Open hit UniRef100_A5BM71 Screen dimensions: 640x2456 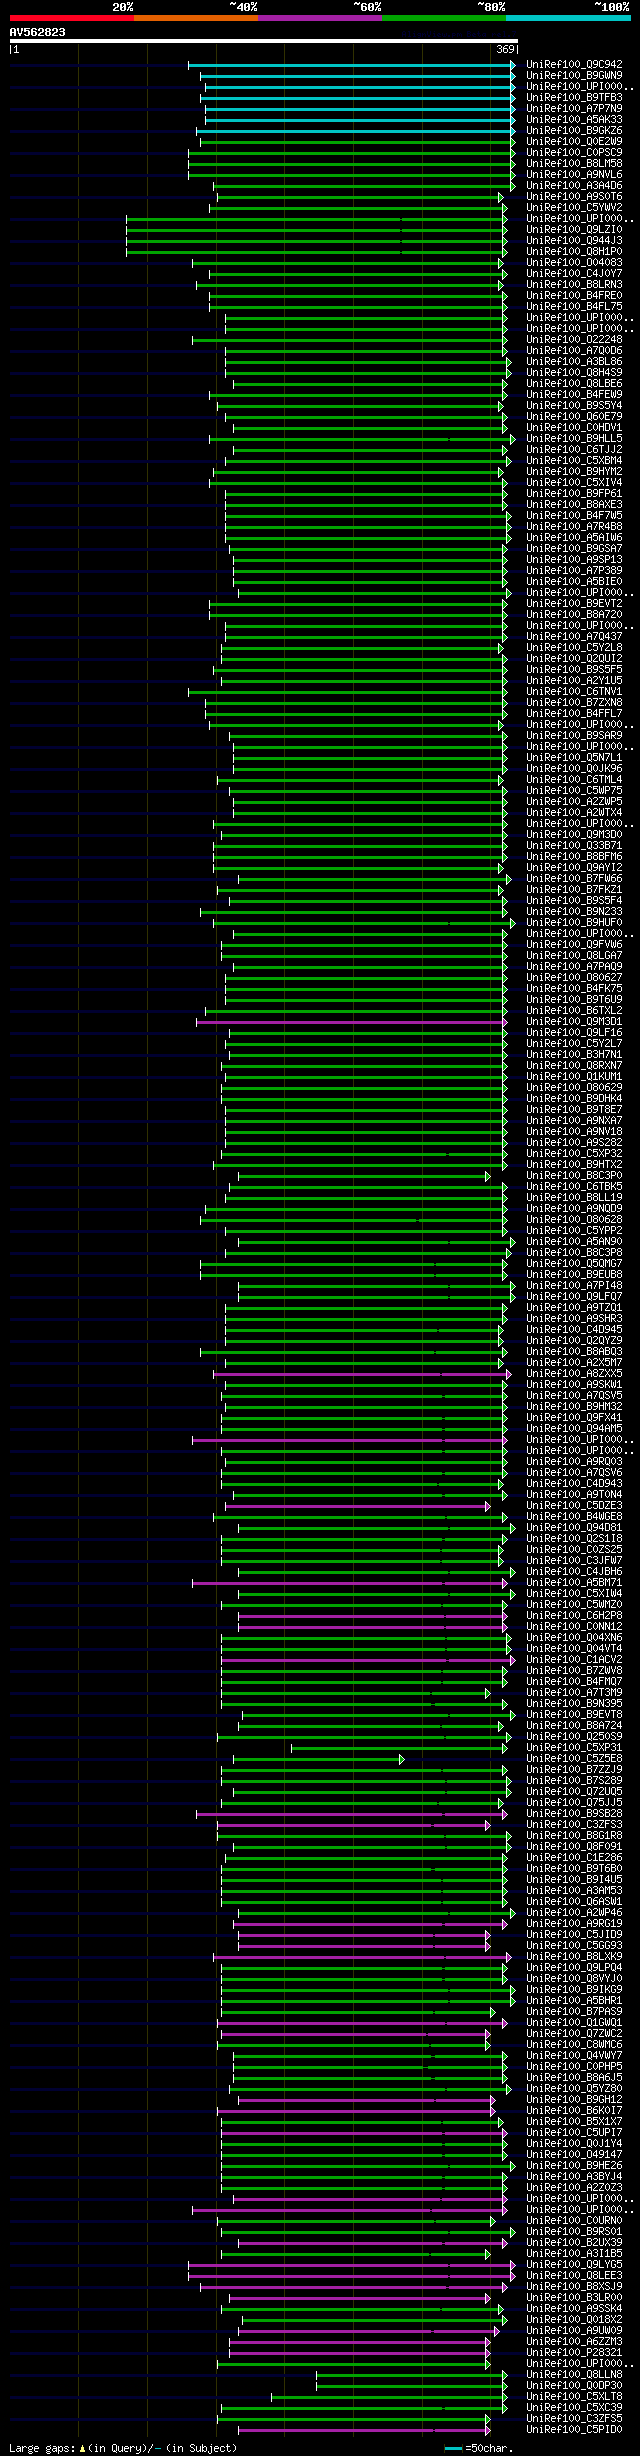[574, 1582]
